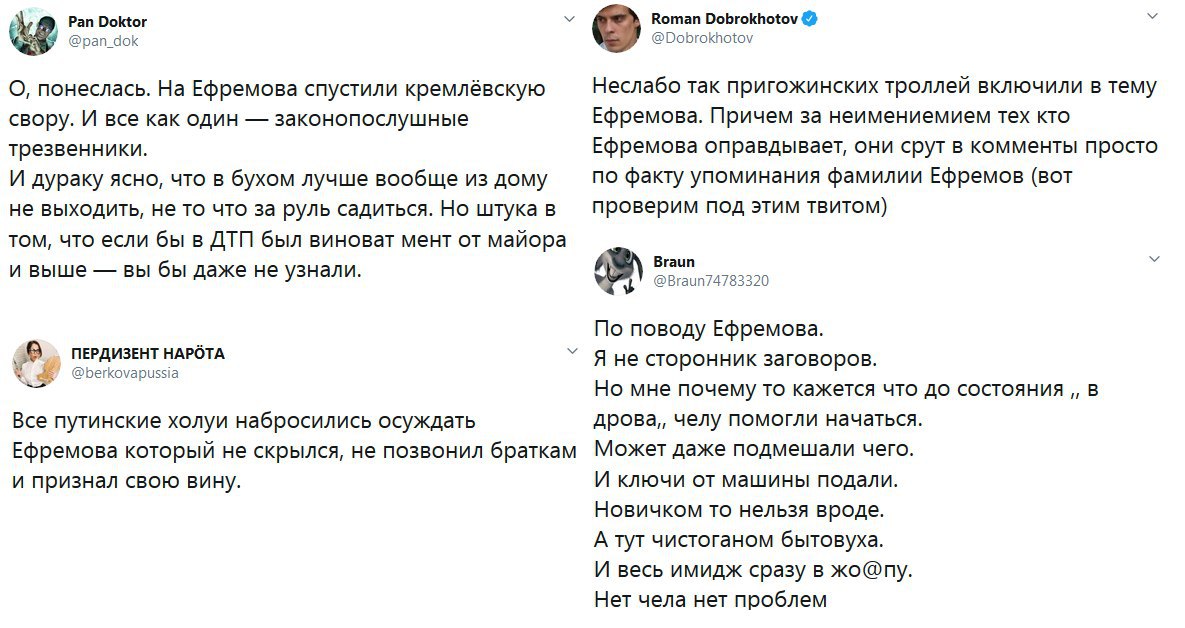Select the @Braun74783320 handle text
Viewport: 1185px width, 628px height.
(712, 280)
